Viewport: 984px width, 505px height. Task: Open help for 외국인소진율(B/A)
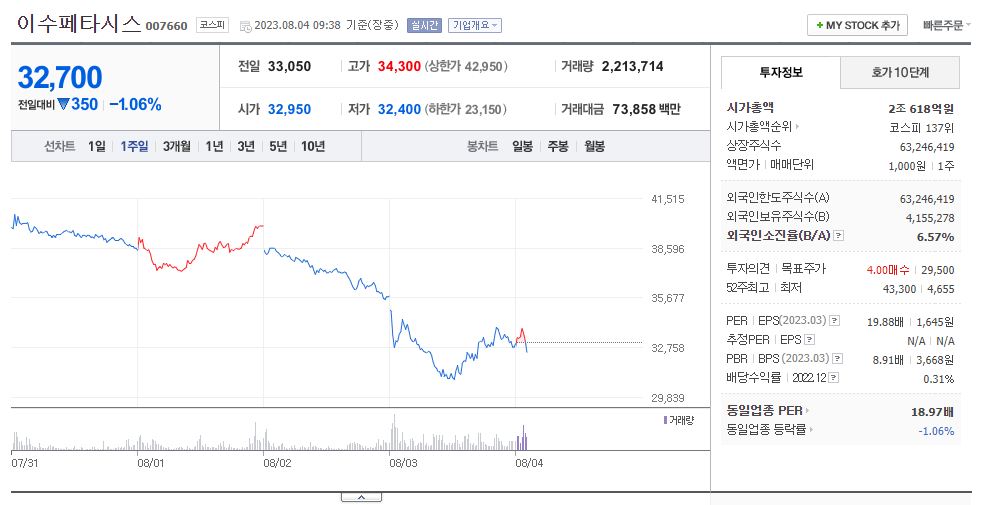(x=838, y=236)
